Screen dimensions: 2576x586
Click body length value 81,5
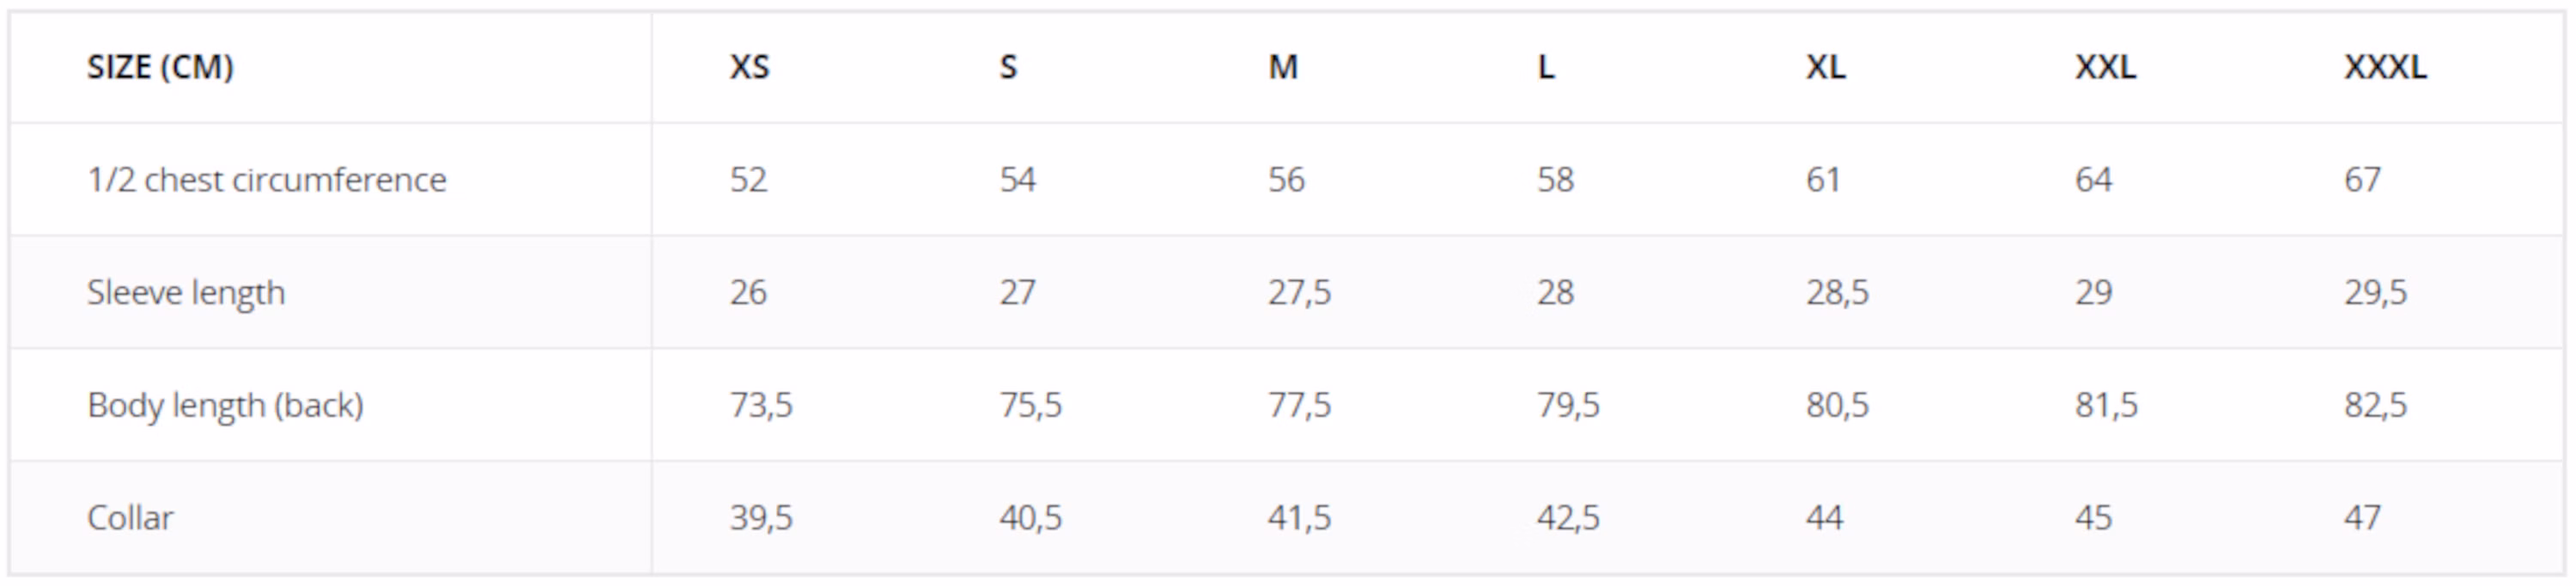click(x=2106, y=405)
